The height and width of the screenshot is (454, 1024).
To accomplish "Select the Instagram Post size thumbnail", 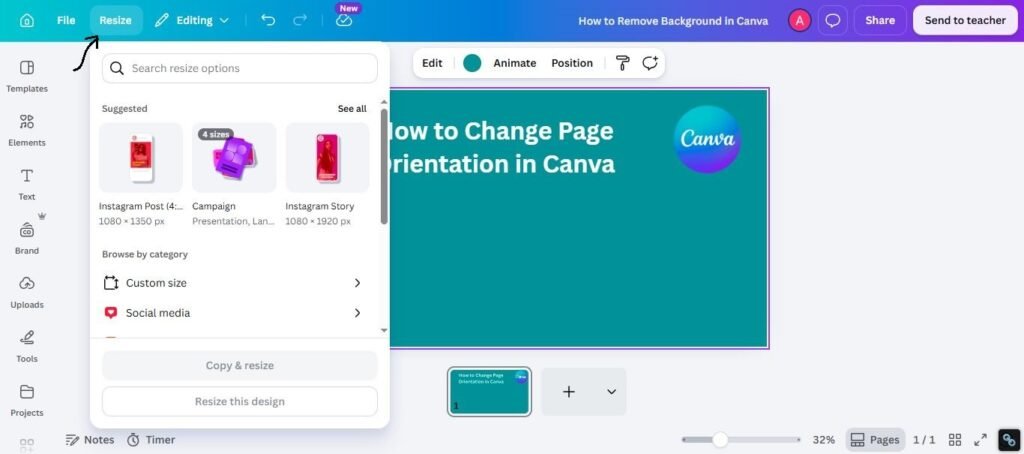I will [141, 157].
